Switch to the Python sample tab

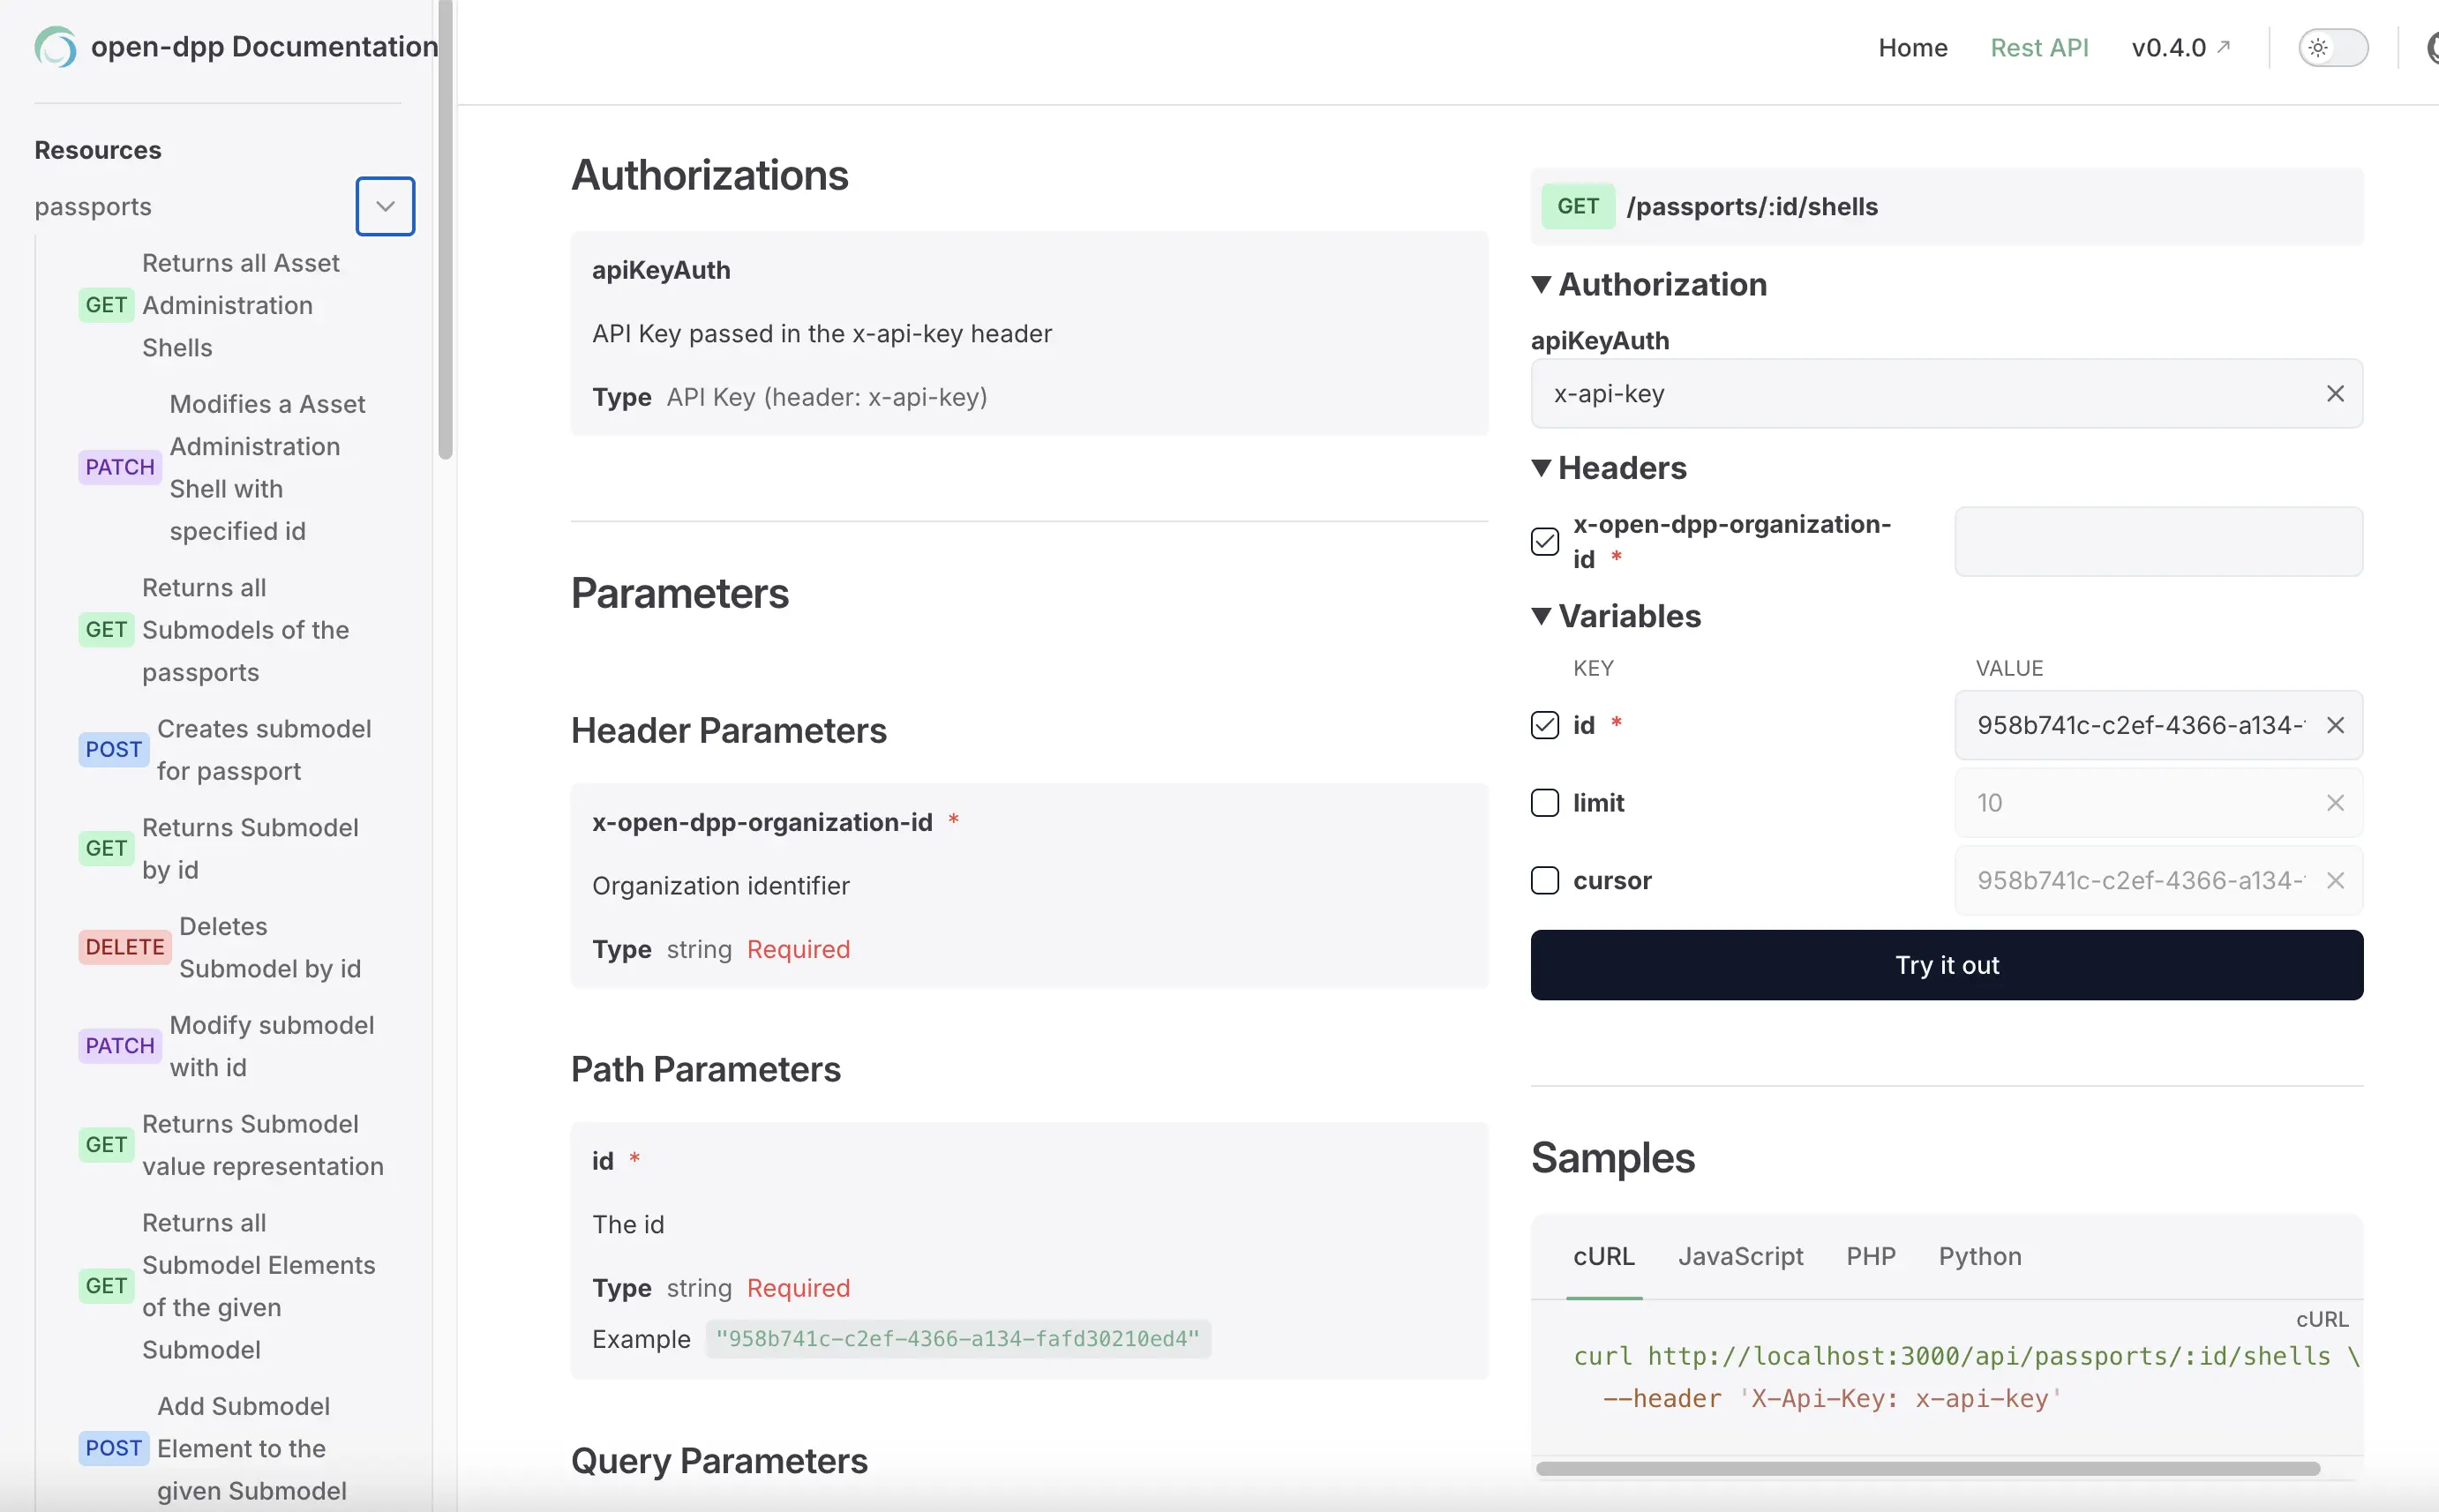pos(1979,1256)
